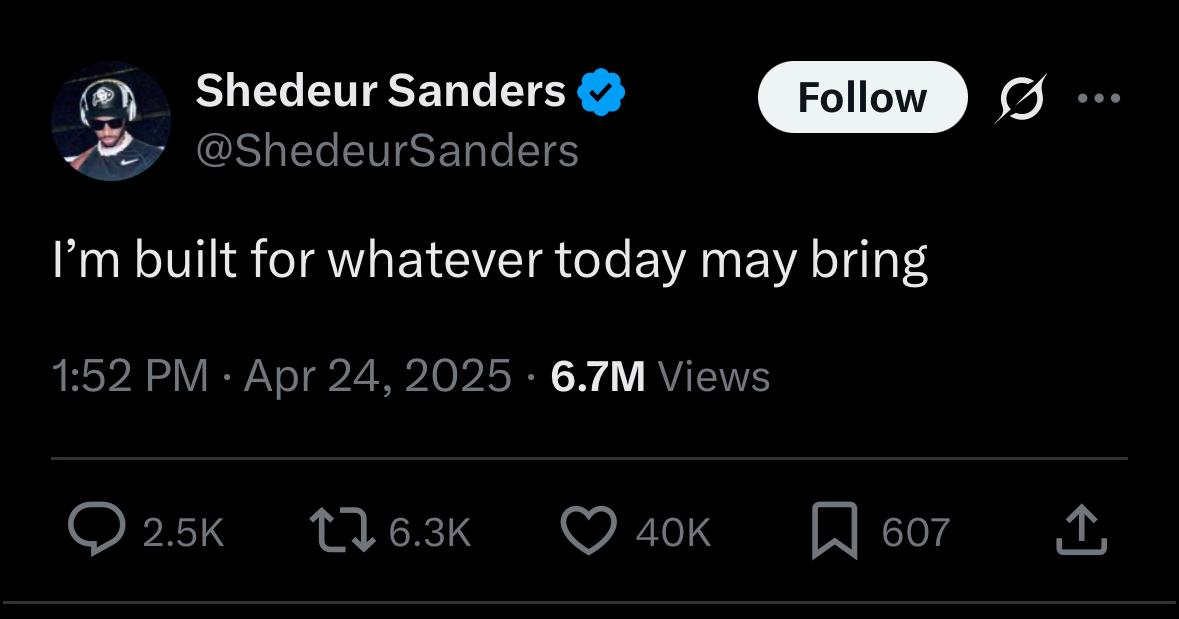This screenshot has width=1179, height=619.
Task: Open Shedeur Sanders' profile picture
Action: point(111,121)
